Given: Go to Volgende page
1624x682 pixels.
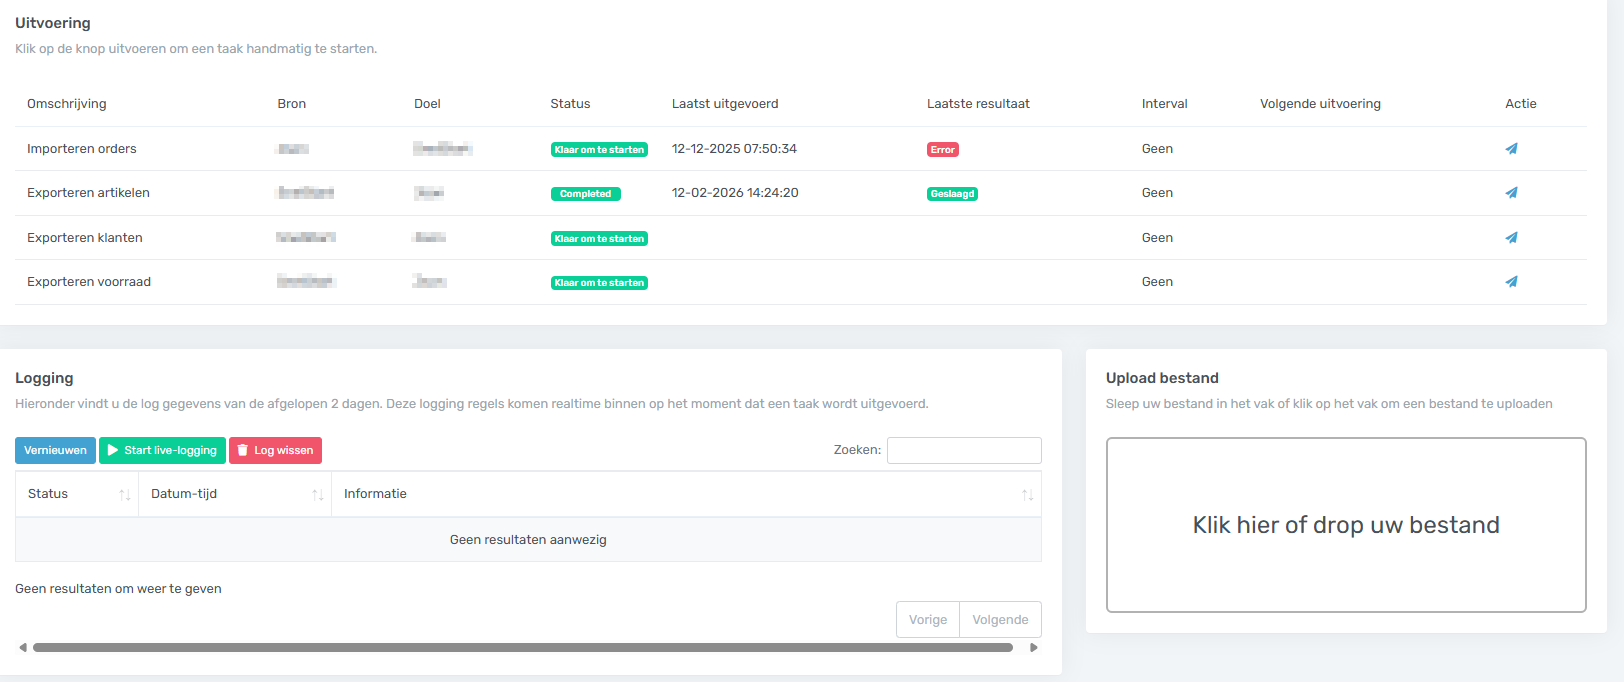Looking at the screenshot, I should click(1000, 620).
